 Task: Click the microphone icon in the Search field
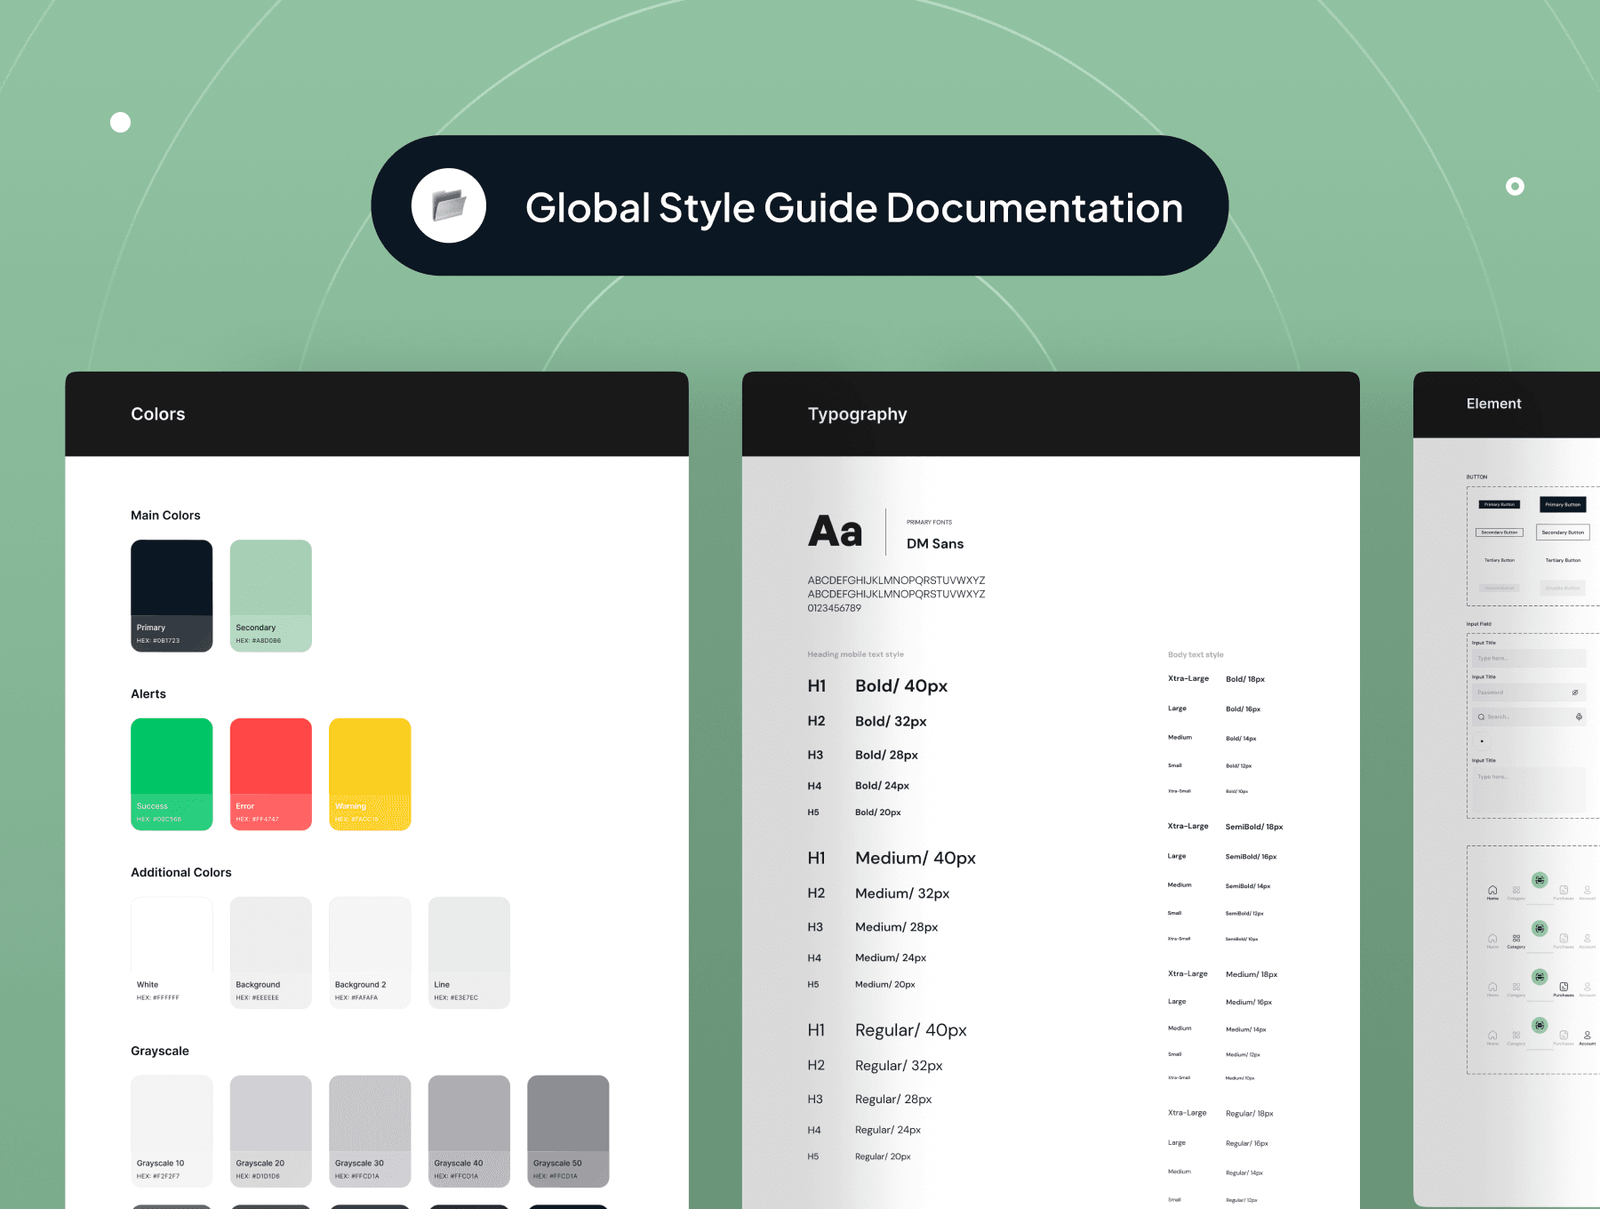1579,717
